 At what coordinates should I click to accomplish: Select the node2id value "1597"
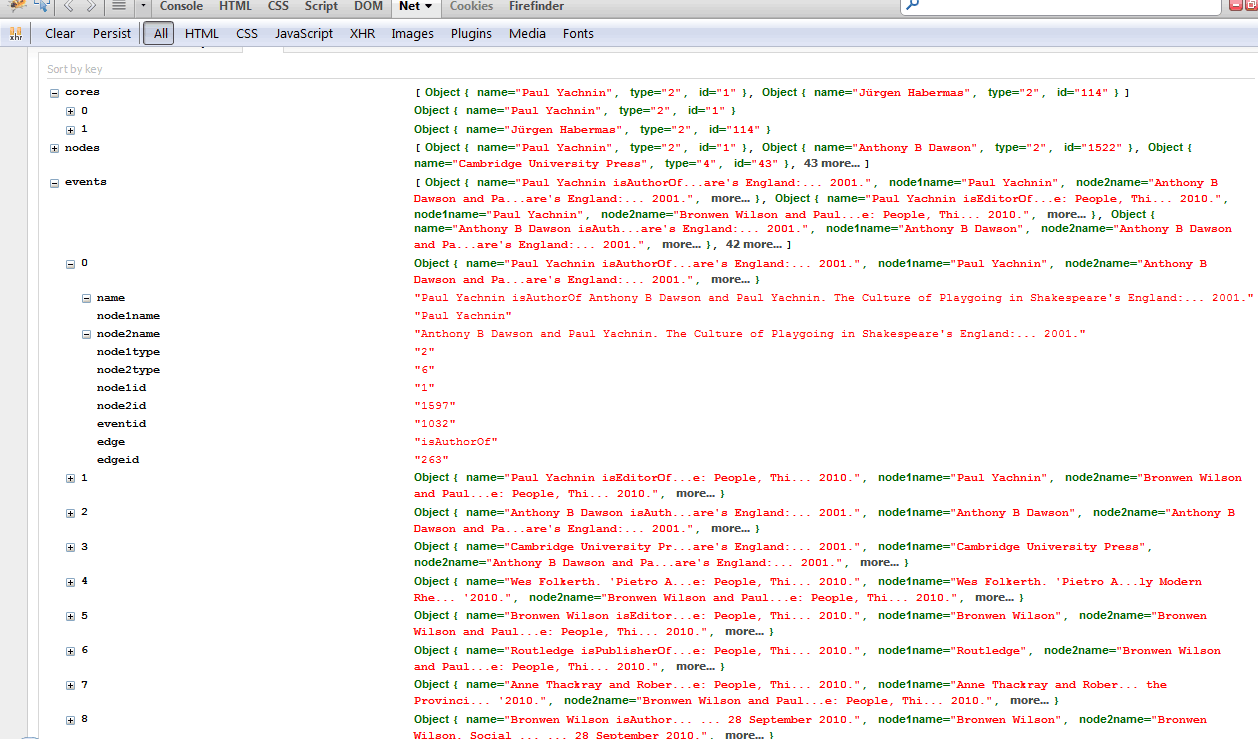pyautogui.click(x=435, y=406)
